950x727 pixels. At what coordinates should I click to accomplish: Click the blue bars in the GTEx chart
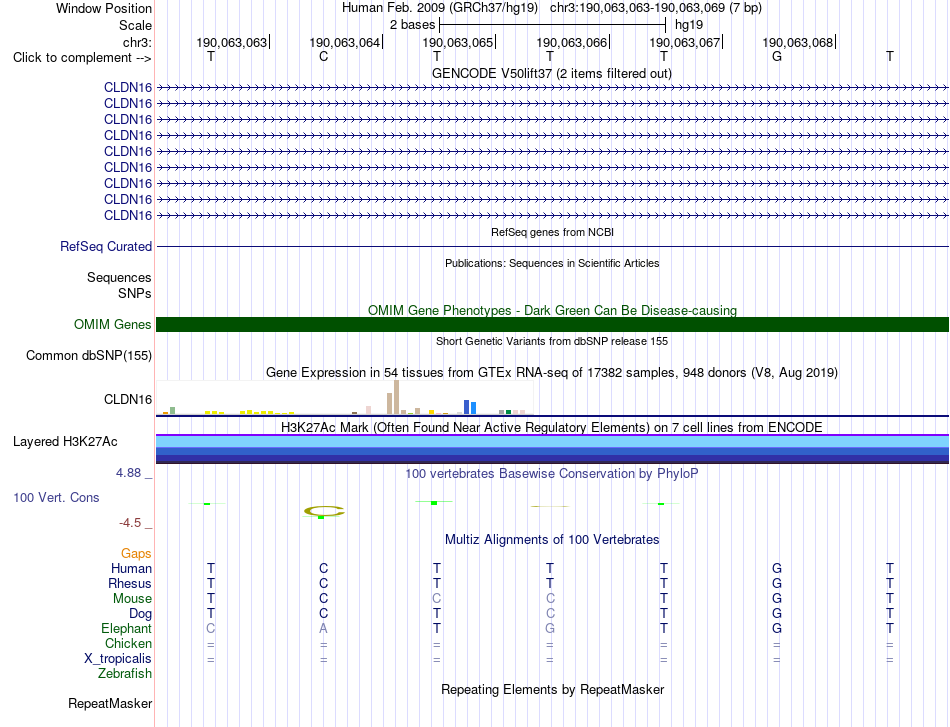(470, 407)
